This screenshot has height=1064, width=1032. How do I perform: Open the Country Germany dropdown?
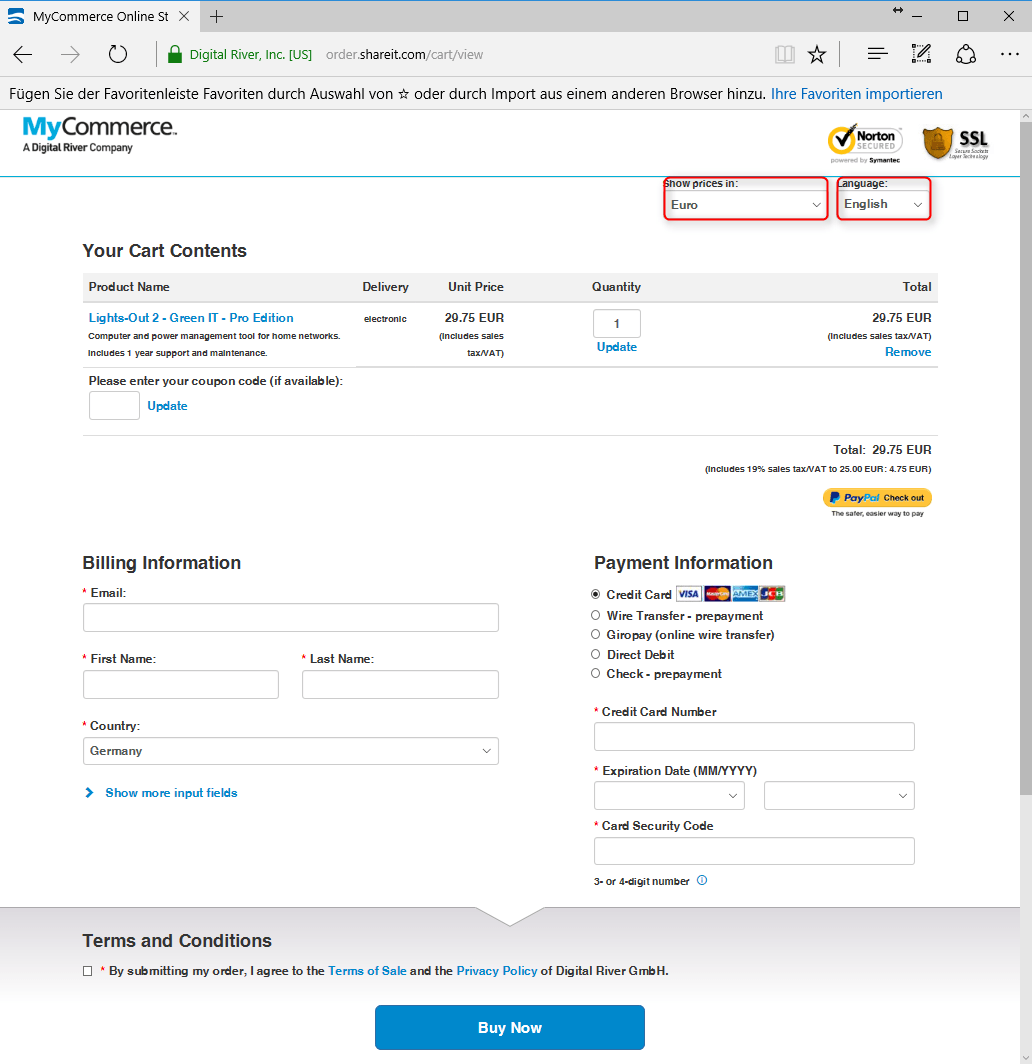tap(291, 751)
